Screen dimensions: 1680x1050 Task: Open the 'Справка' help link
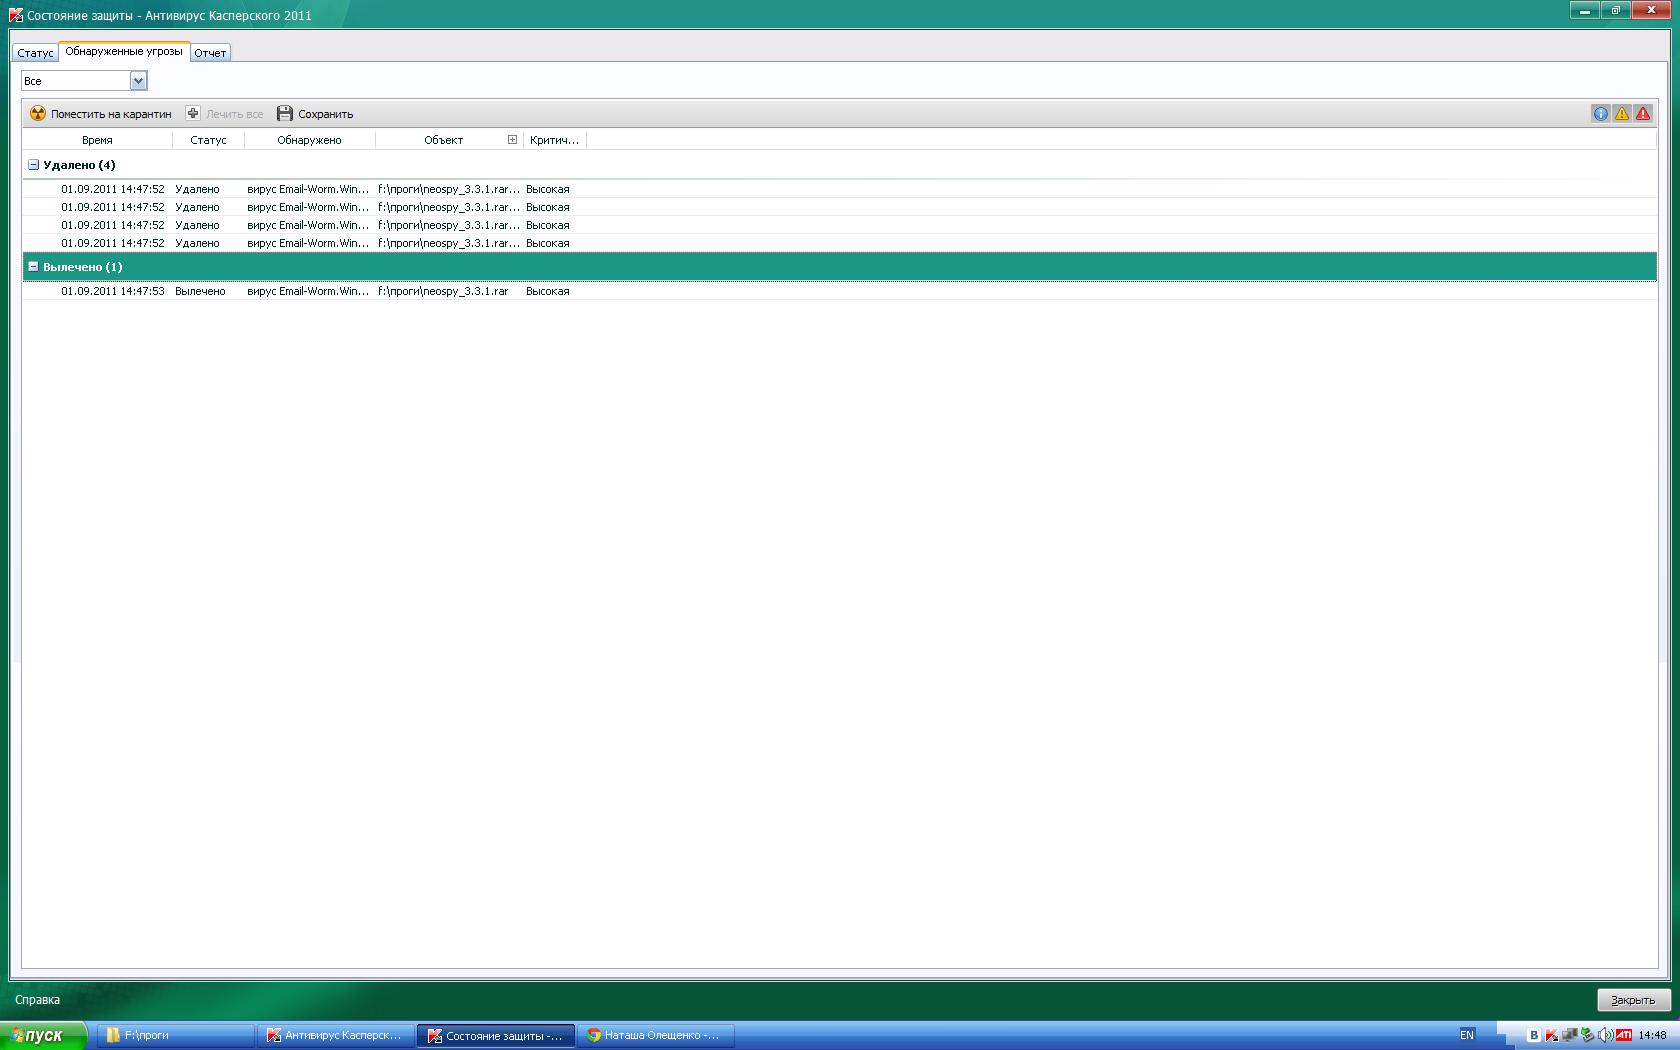pos(37,1000)
